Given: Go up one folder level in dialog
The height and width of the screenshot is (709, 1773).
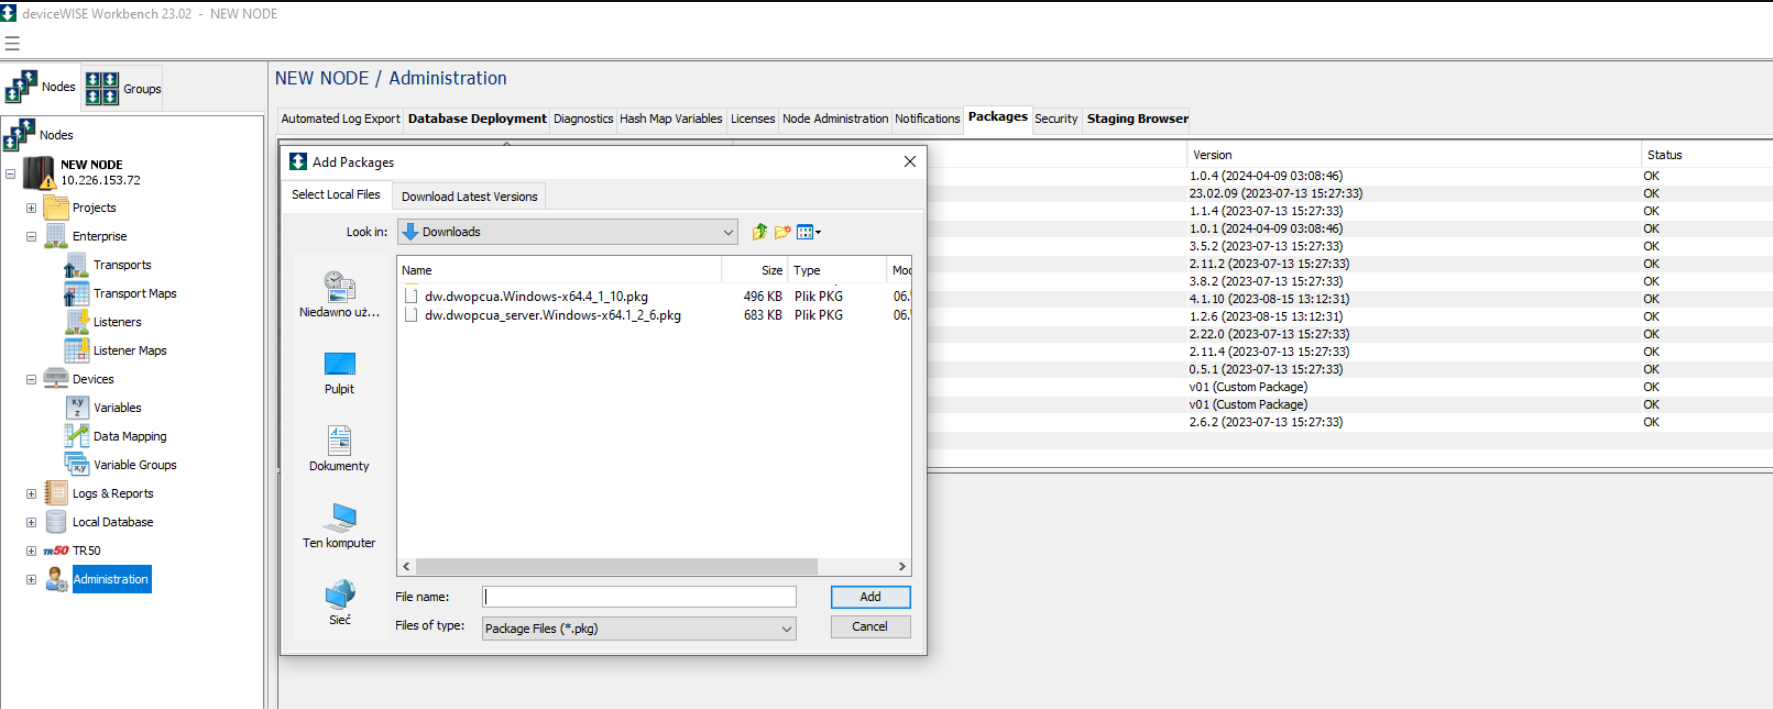Looking at the screenshot, I should pyautogui.click(x=759, y=232).
